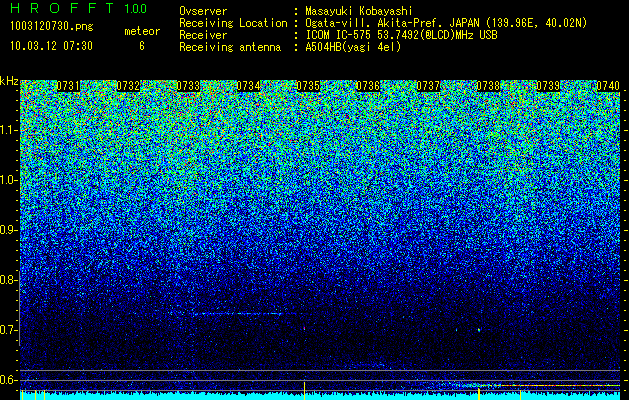Select the meteor count value 6
This screenshot has height=400, width=629.
pyautogui.click(x=142, y=46)
